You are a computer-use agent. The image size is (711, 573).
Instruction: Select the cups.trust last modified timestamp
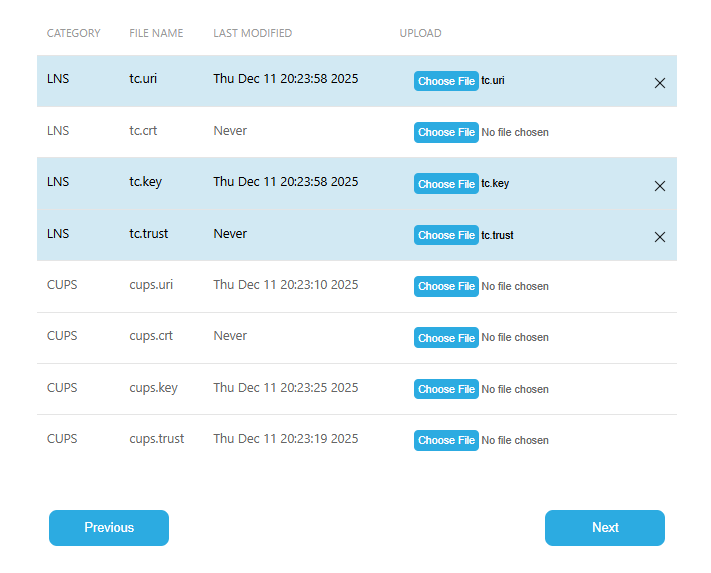click(x=285, y=439)
